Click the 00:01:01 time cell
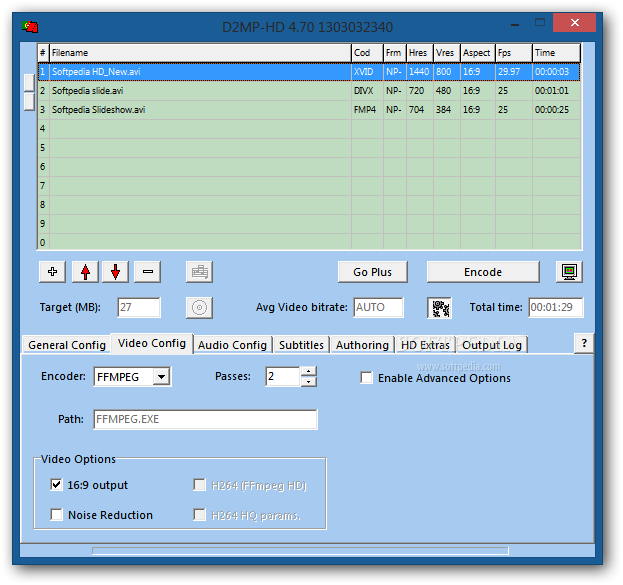The image size is (623, 585). point(556,91)
